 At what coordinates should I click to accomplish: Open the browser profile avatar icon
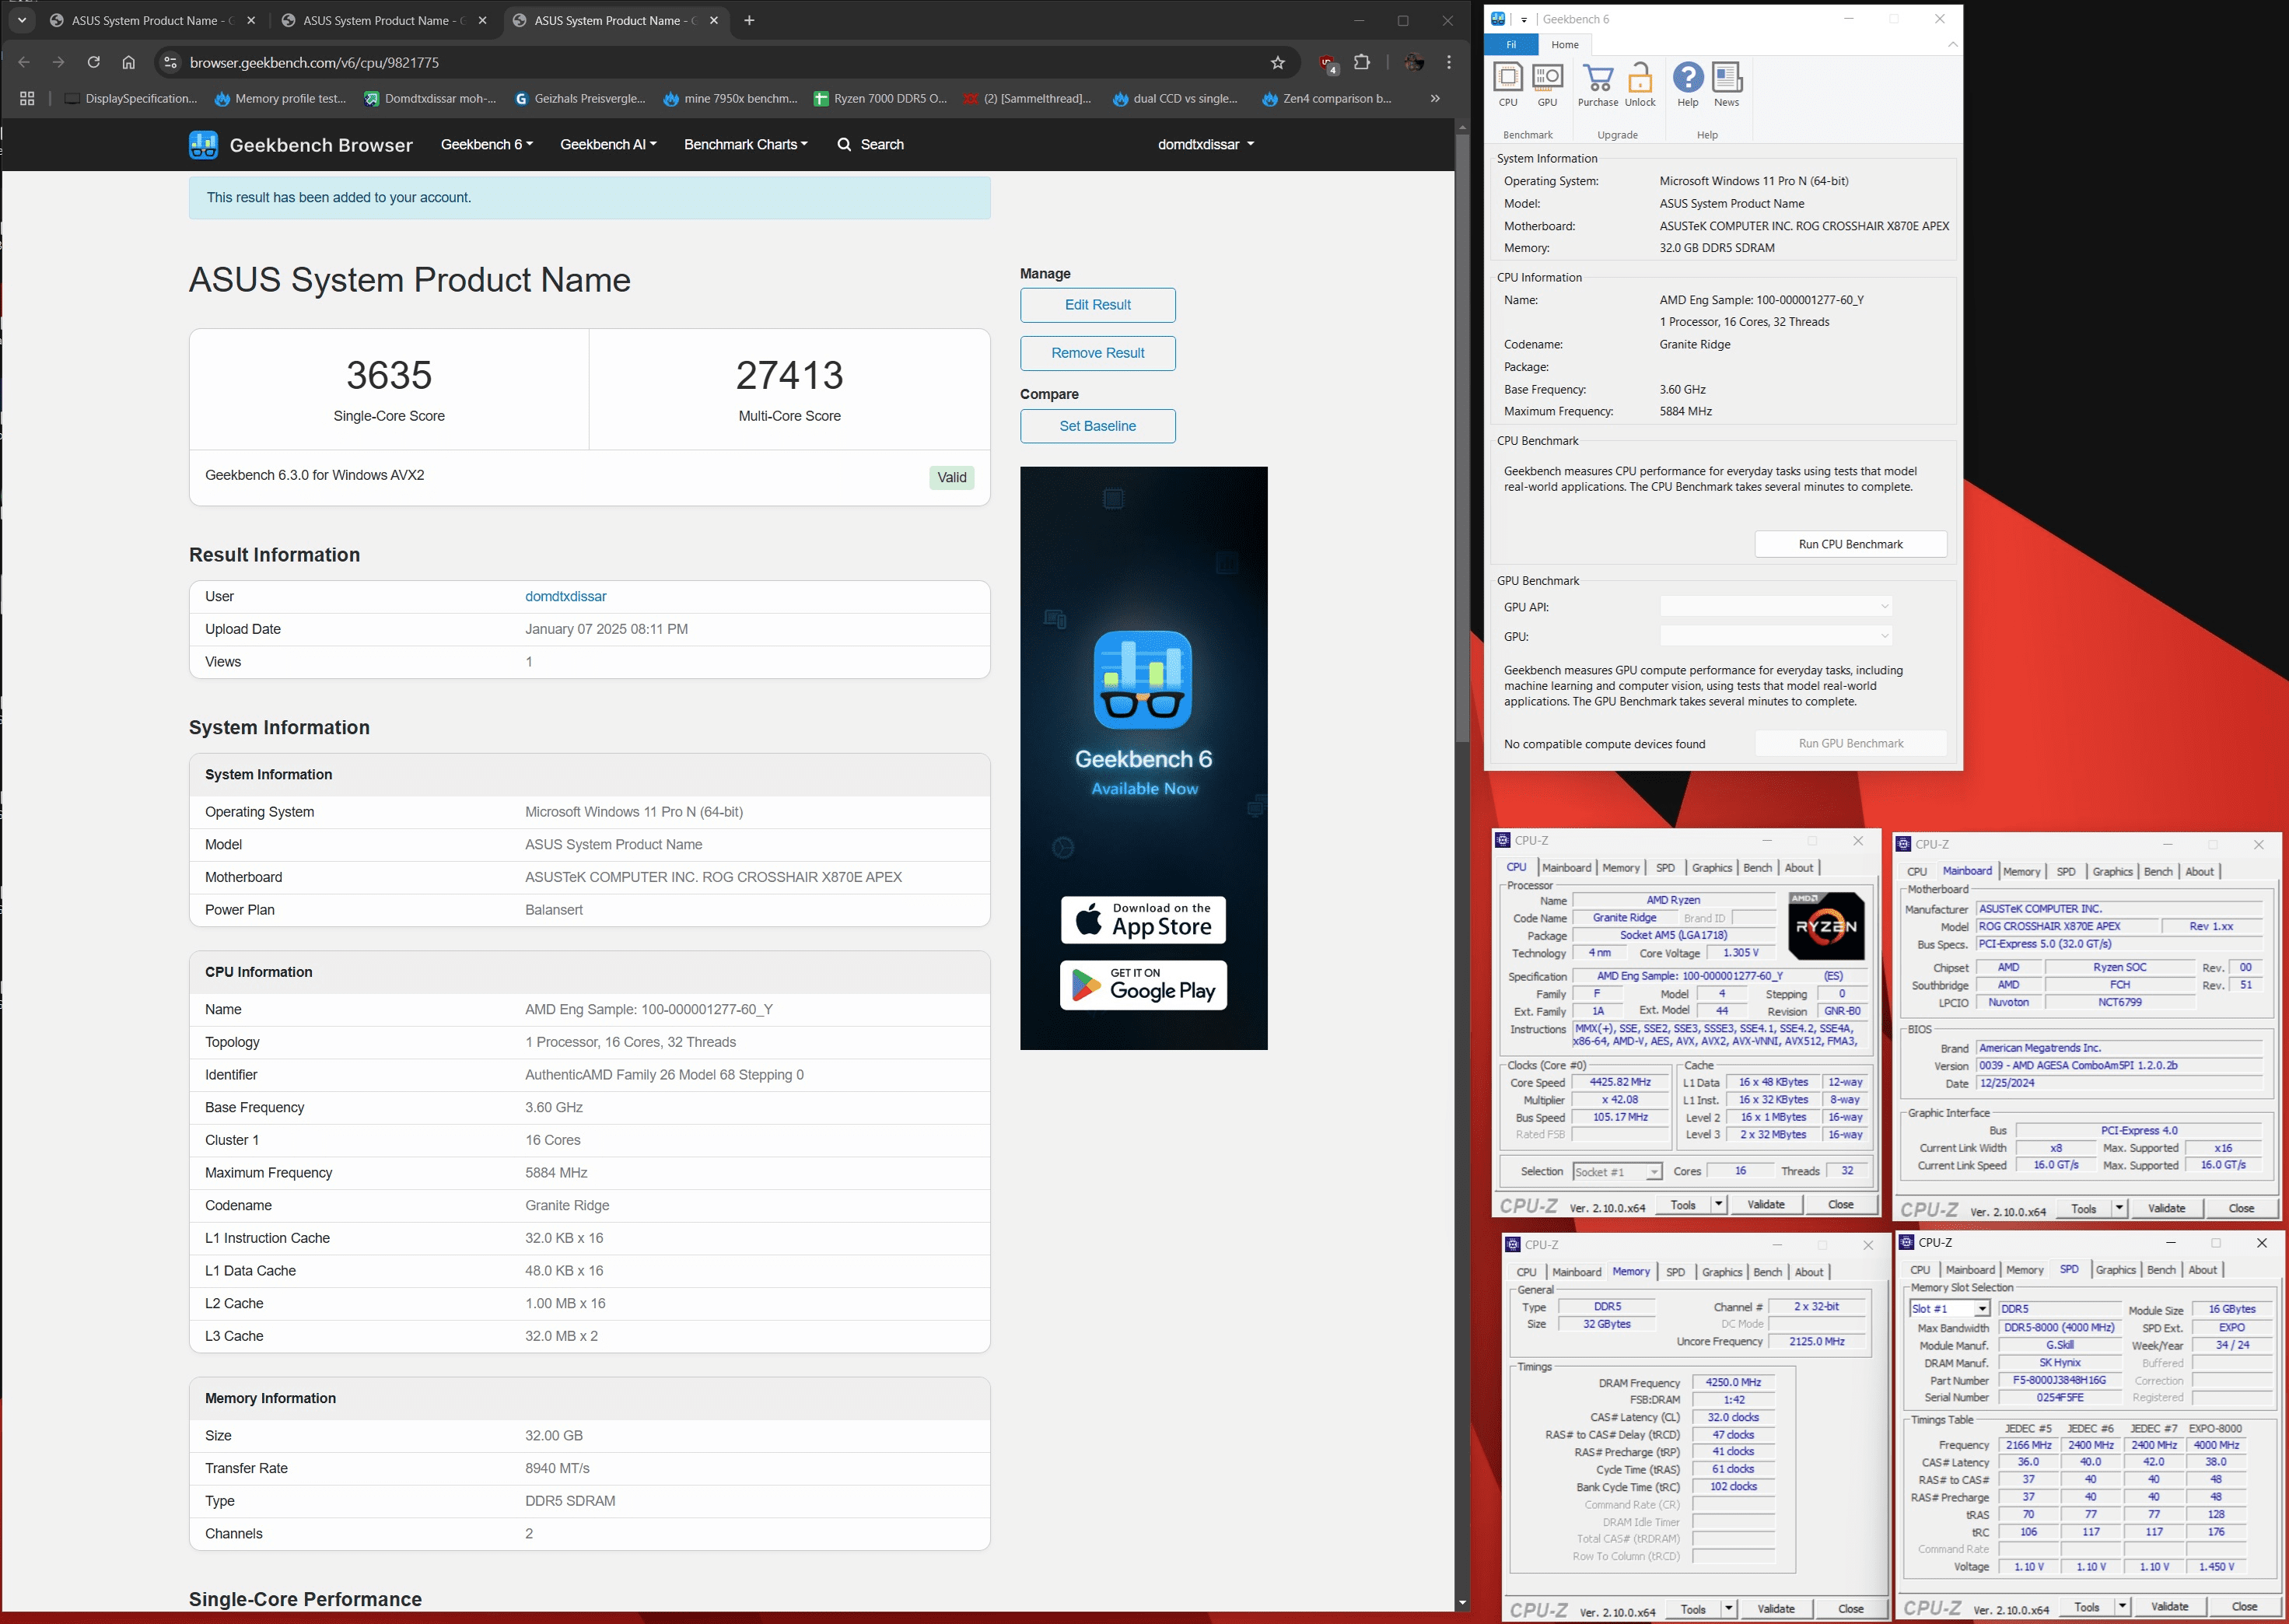point(1413,62)
